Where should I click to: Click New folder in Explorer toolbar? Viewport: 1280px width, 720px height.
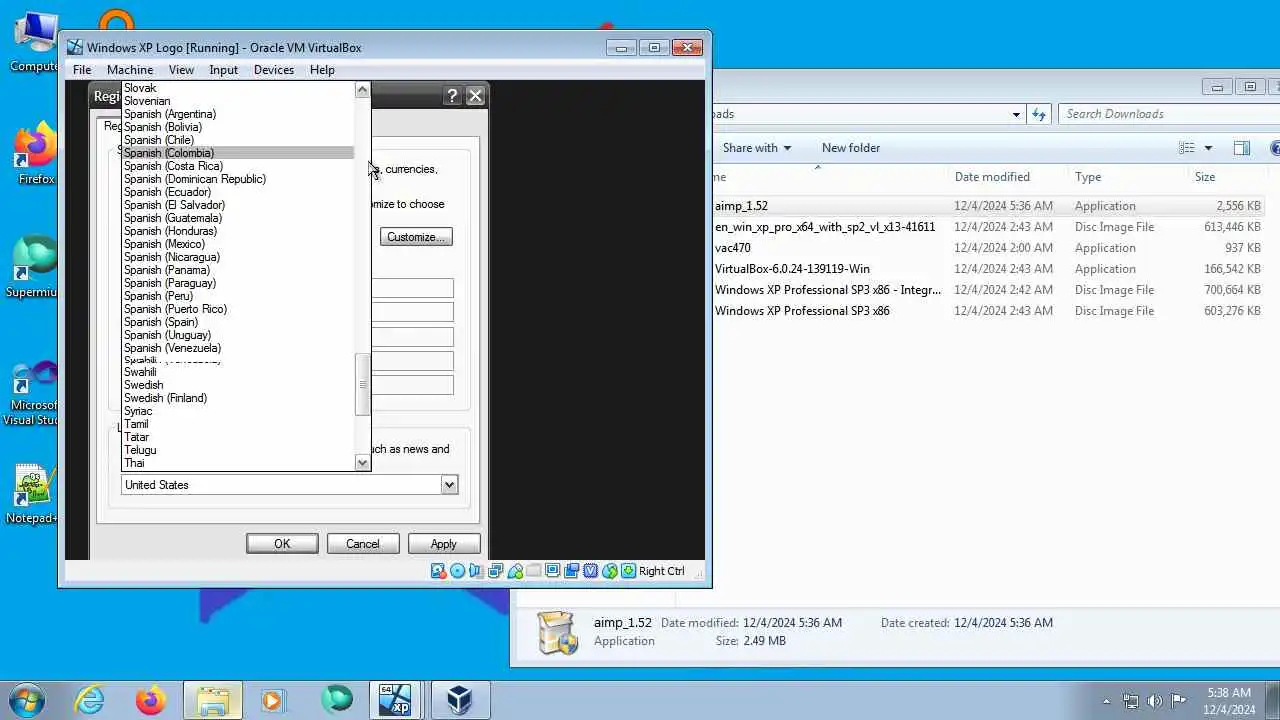click(851, 148)
